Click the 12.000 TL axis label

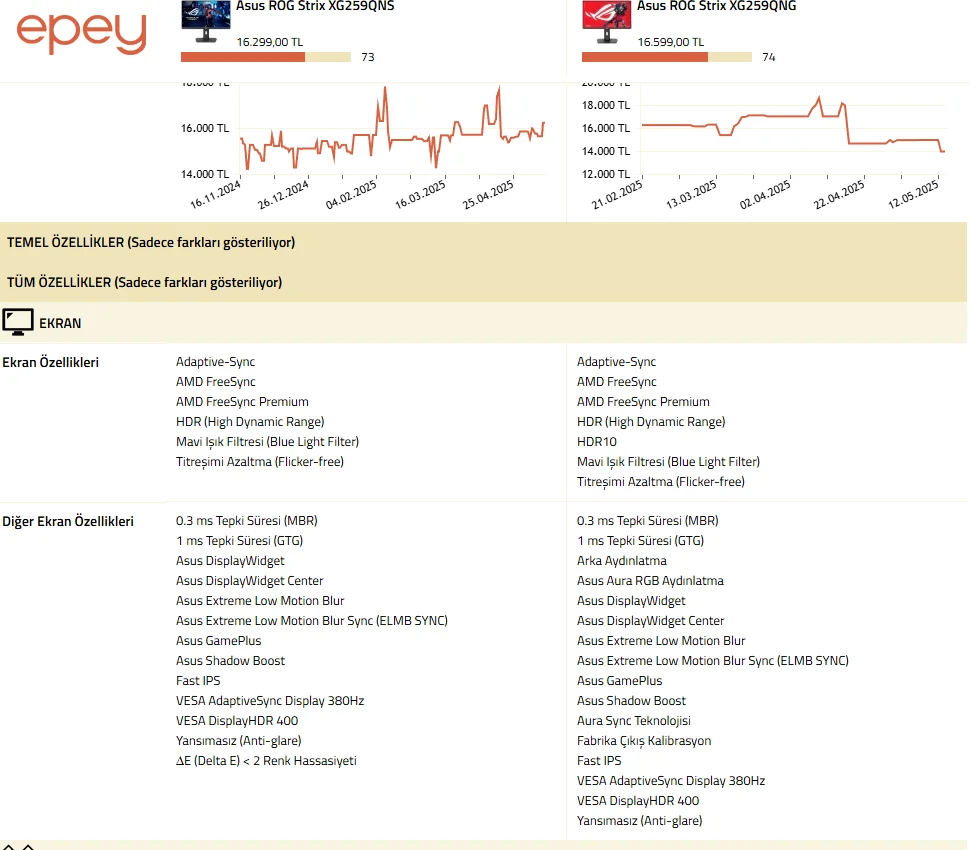(x=606, y=174)
